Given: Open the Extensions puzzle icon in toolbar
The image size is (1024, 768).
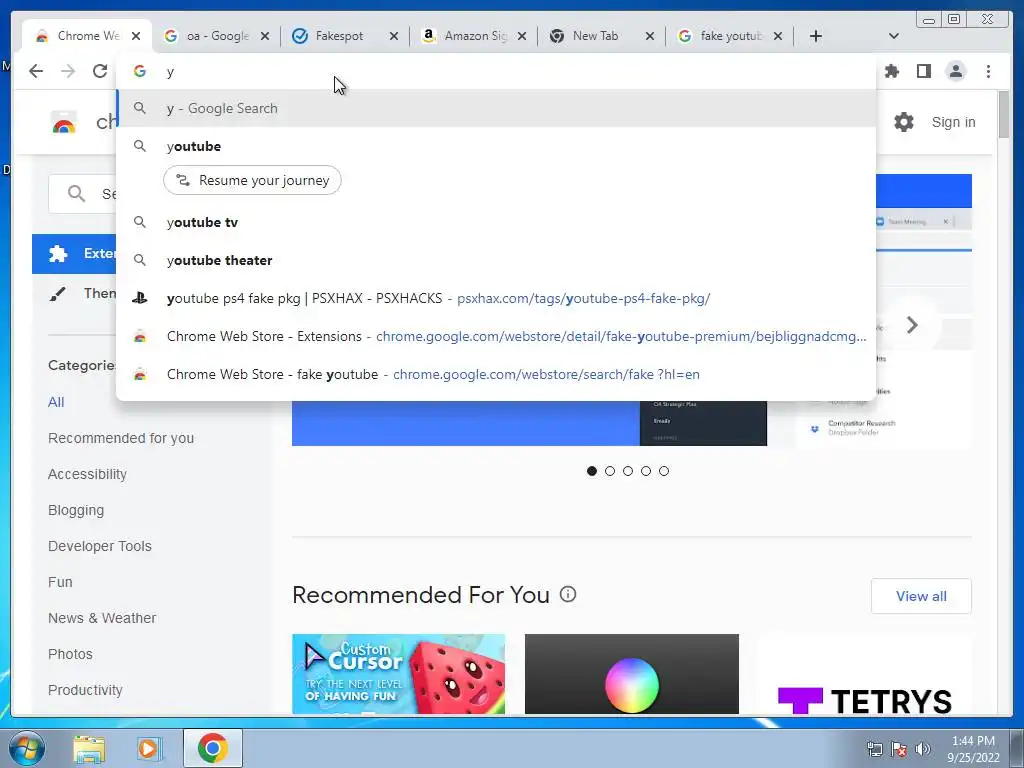Looking at the screenshot, I should coord(891,71).
